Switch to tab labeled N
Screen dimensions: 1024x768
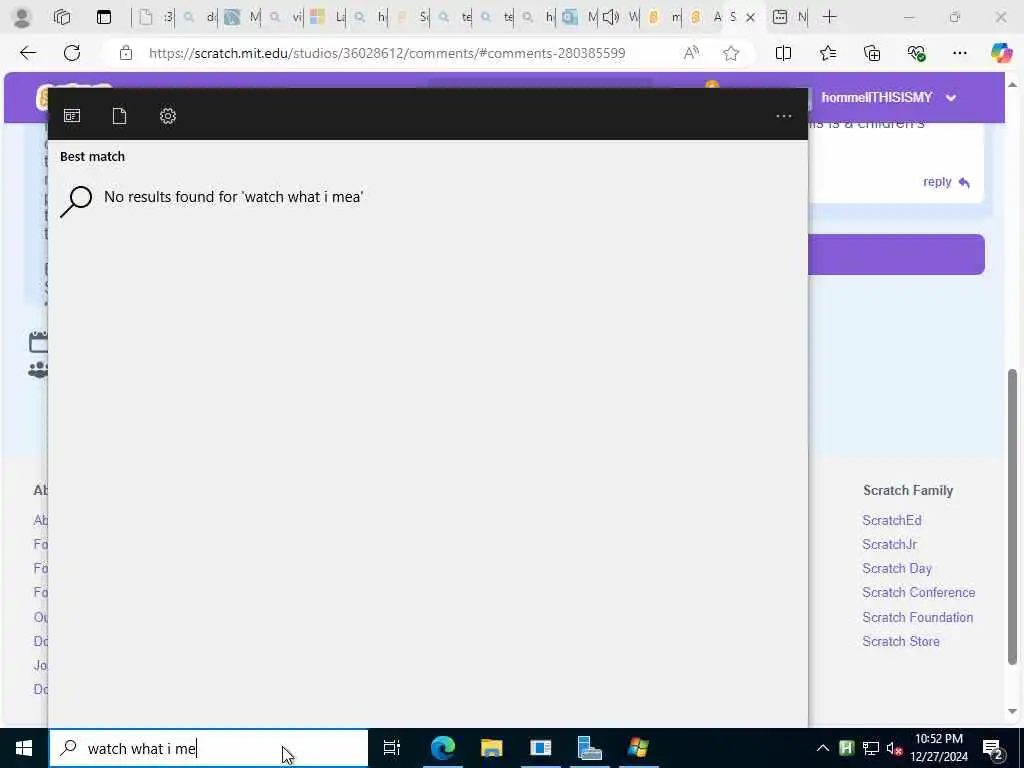[x=790, y=18]
